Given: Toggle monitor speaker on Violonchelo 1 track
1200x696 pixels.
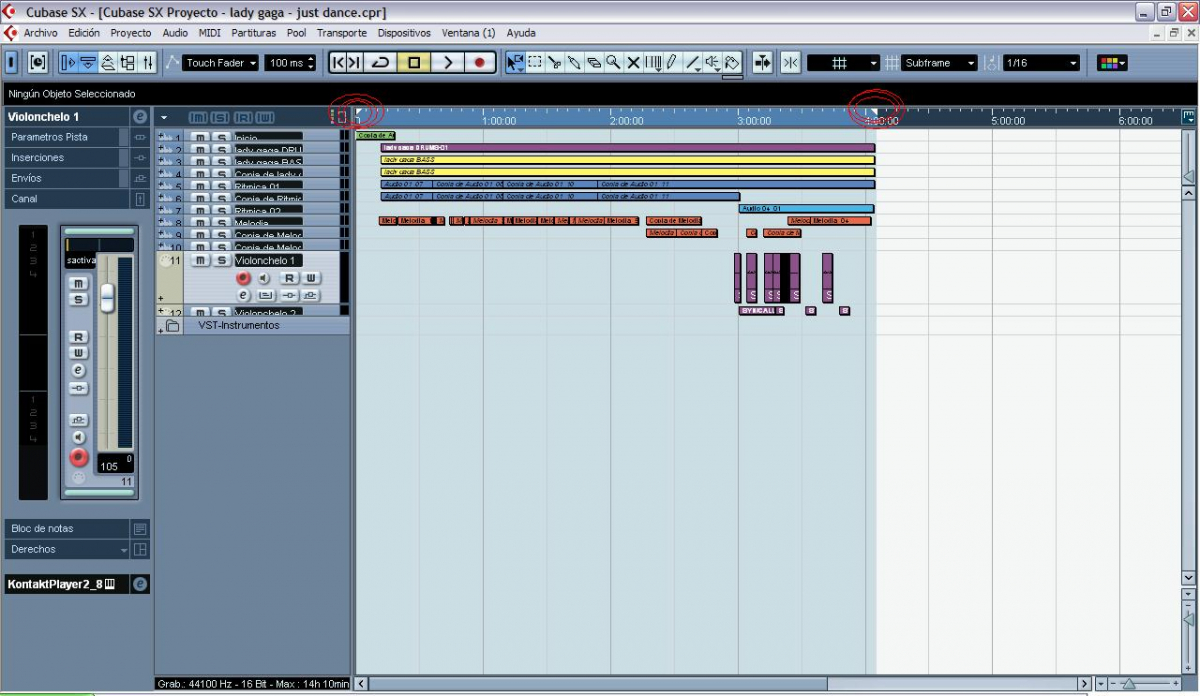Looking at the screenshot, I should pos(264,278).
